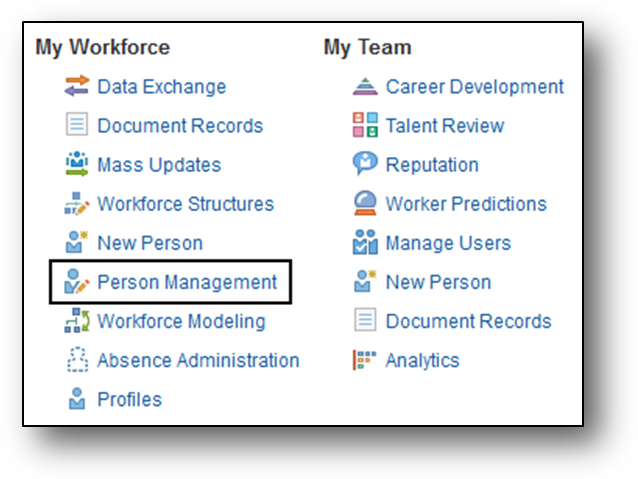Go to the Profiles link
The height and width of the screenshot is (479, 638).
tap(129, 400)
